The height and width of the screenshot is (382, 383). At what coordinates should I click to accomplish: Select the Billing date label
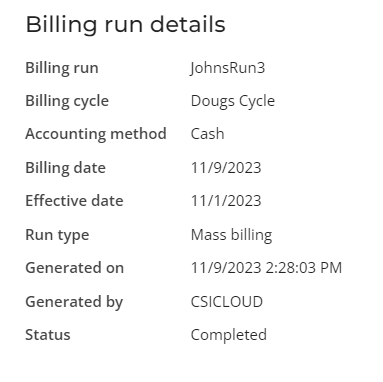[x=66, y=168]
